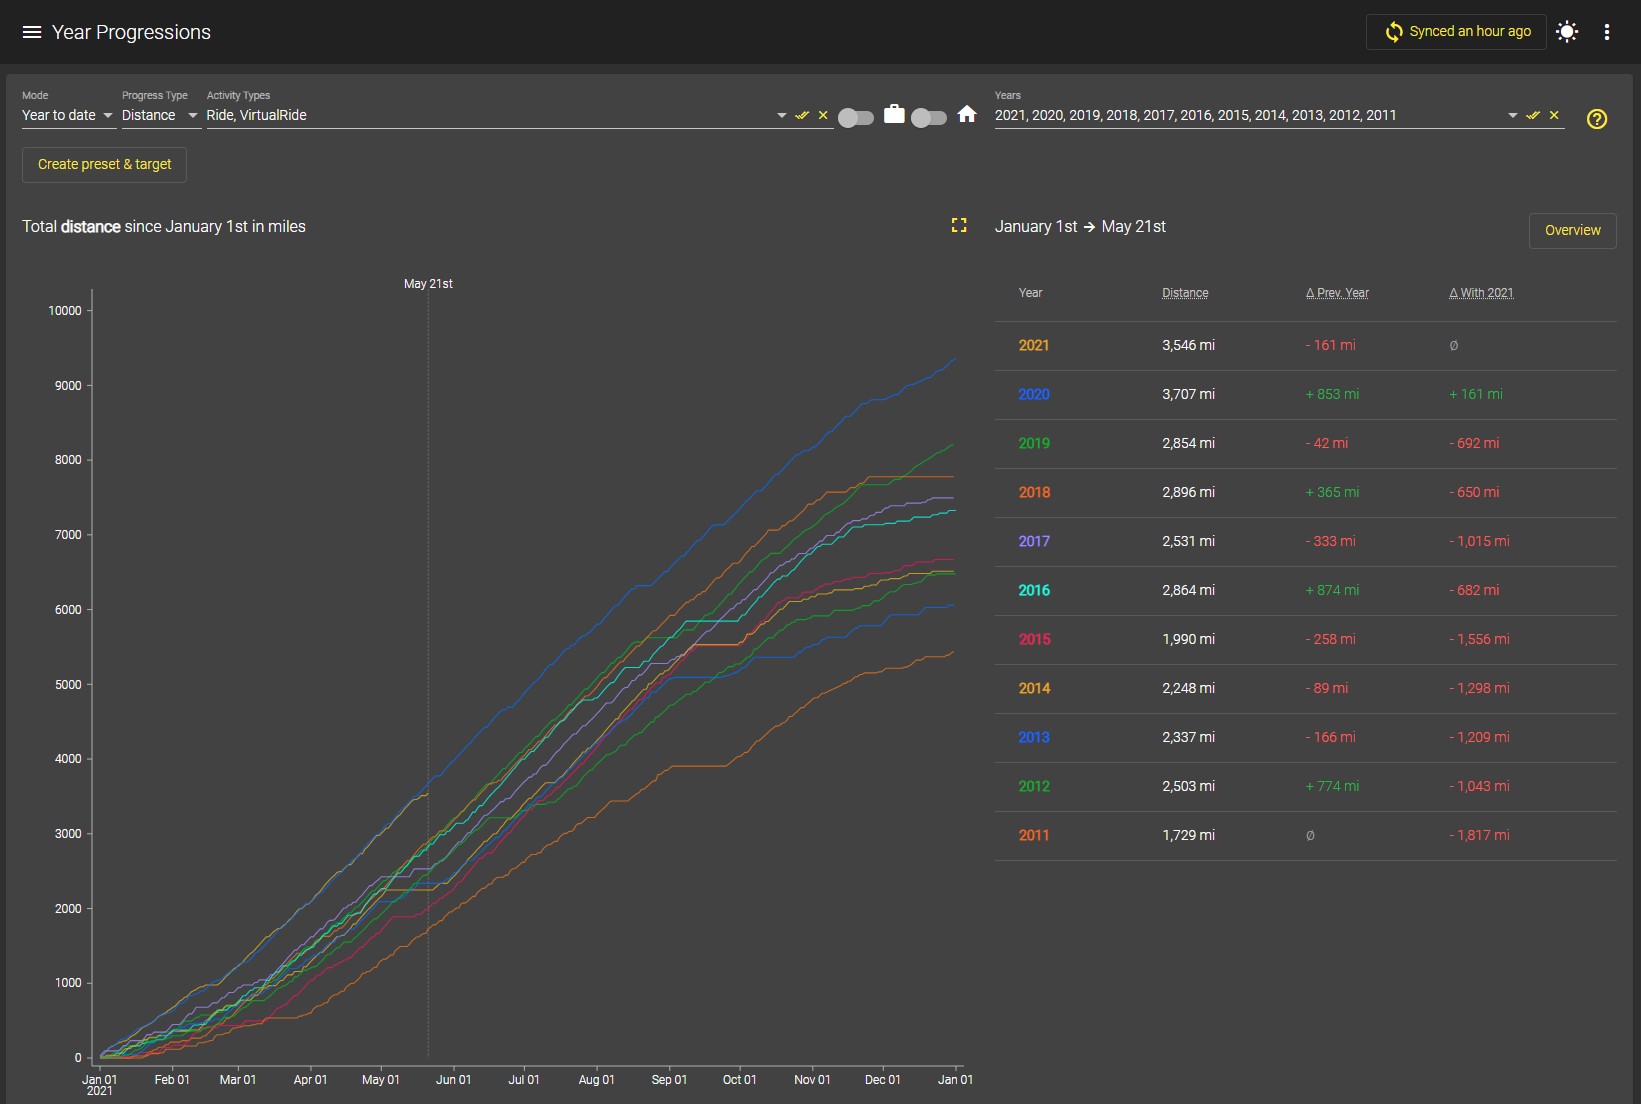Click Create preset & target button
Viewport: 1641px width, 1104px height.
click(105, 164)
